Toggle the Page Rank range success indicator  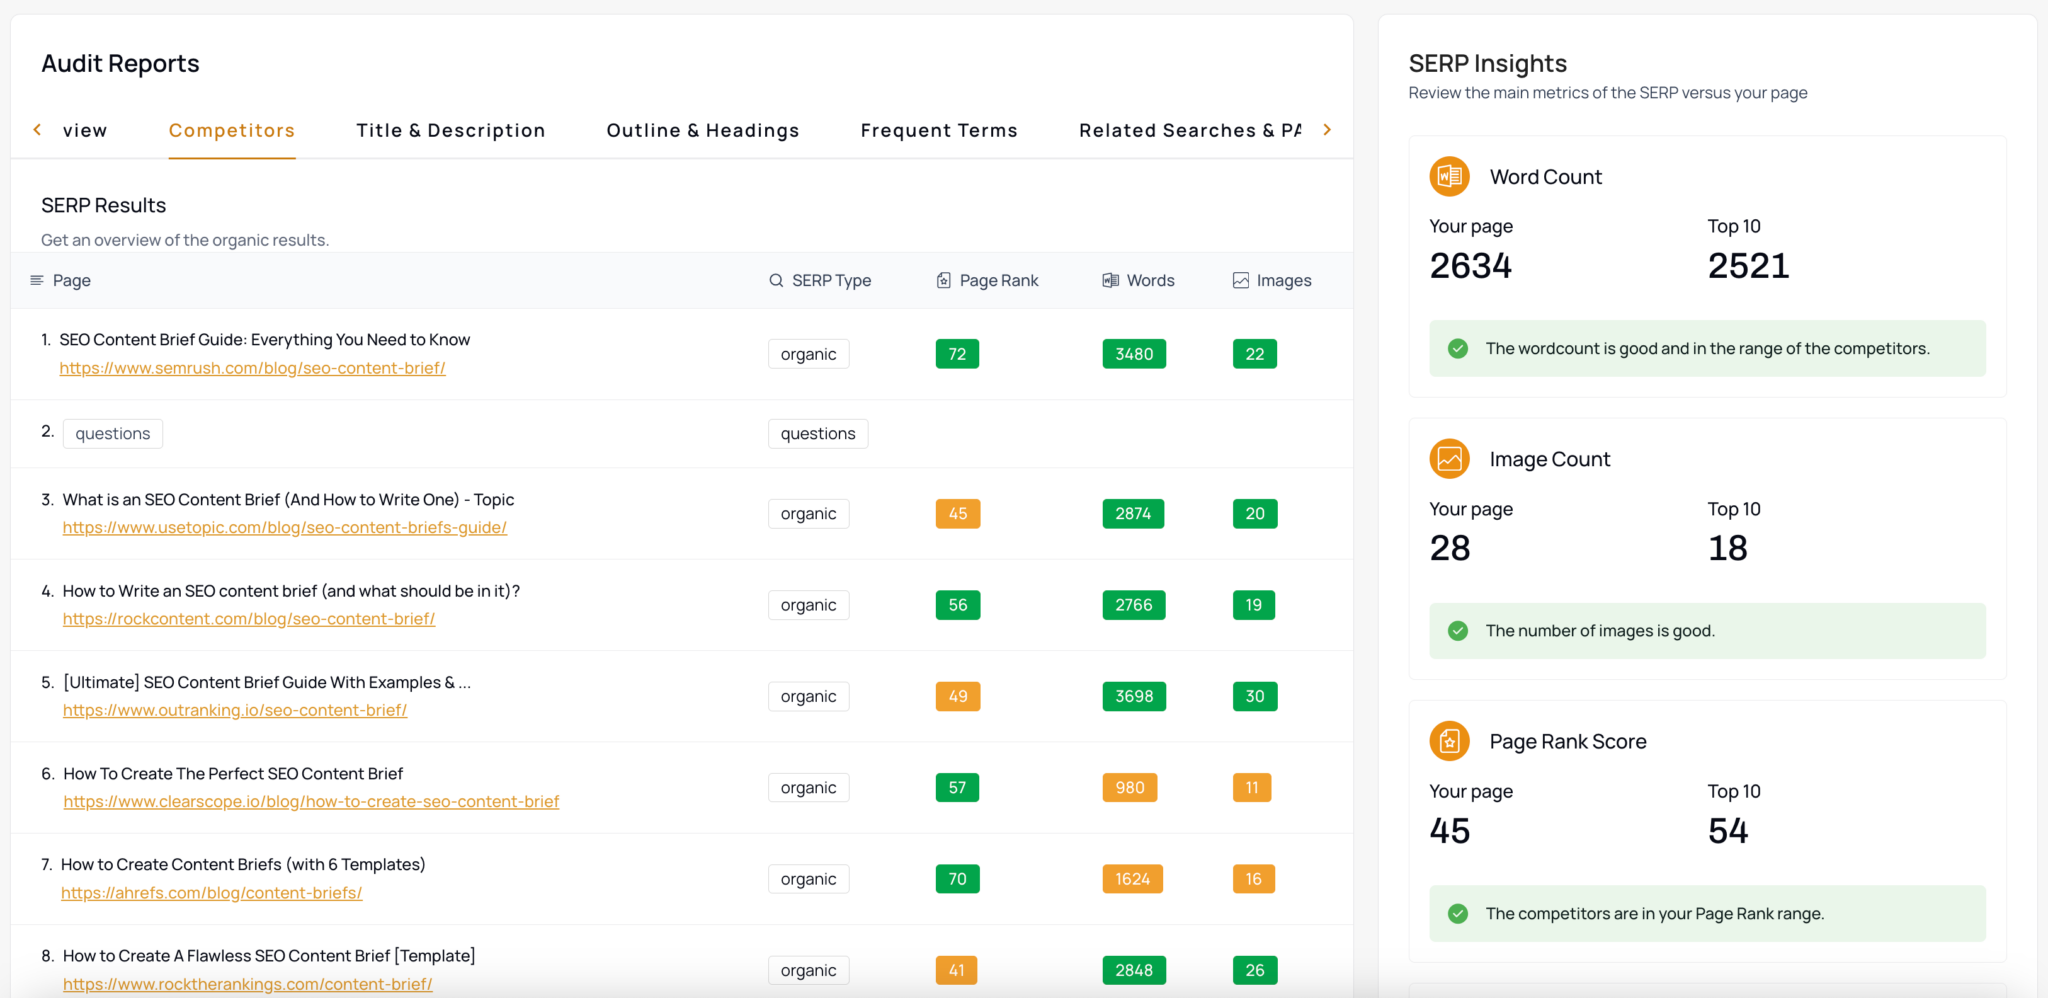point(1457,913)
